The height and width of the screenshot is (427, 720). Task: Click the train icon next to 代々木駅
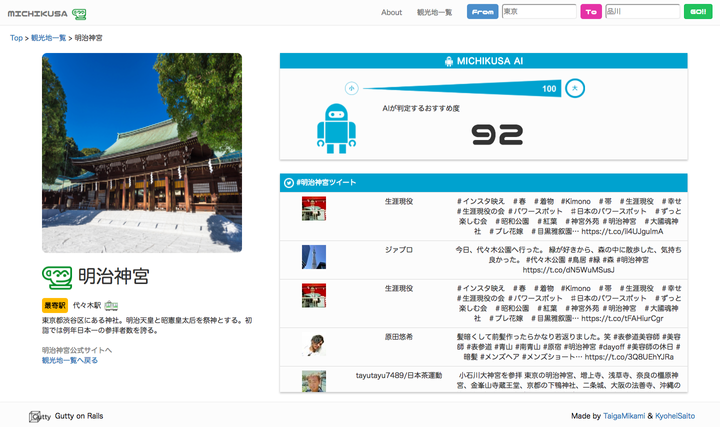[111, 305]
